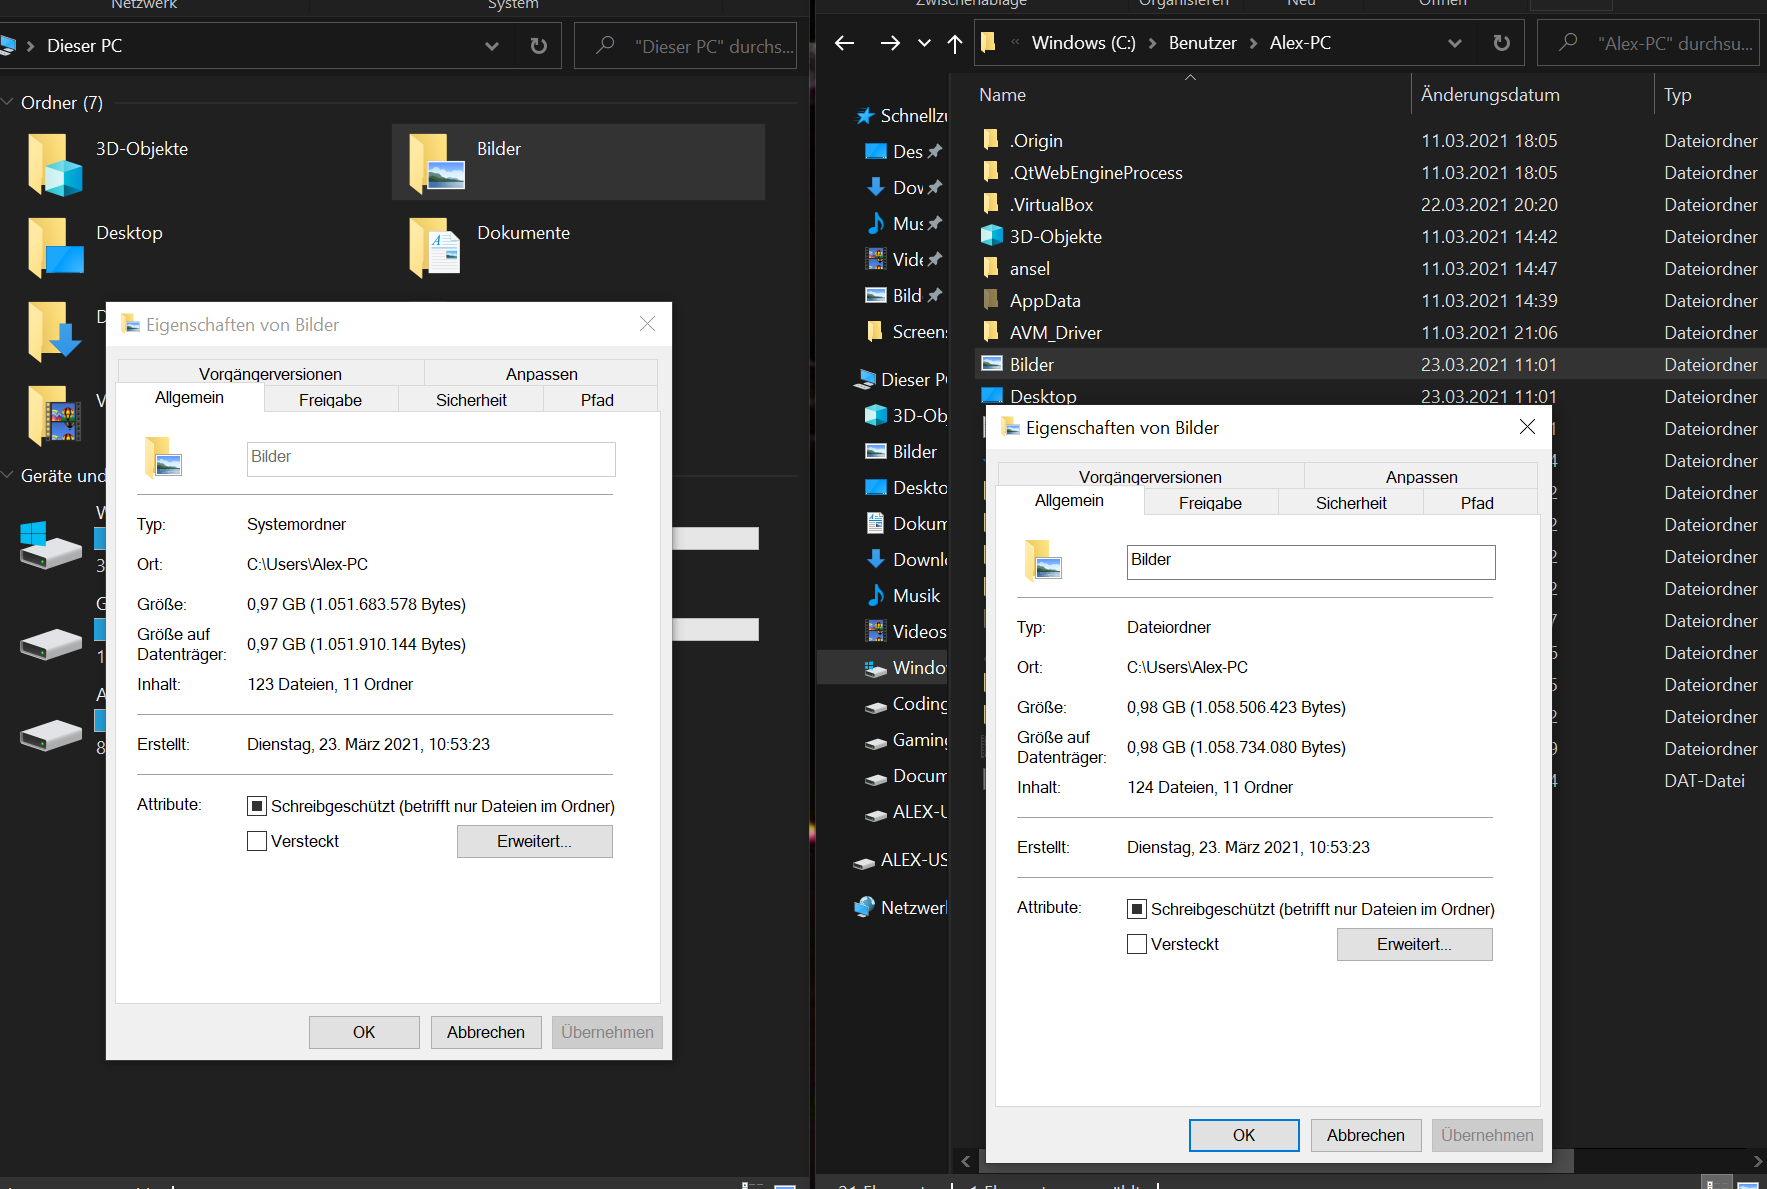The height and width of the screenshot is (1189, 1767).
Task: Go back in right Explorer window
Action: tap(844, 43)
